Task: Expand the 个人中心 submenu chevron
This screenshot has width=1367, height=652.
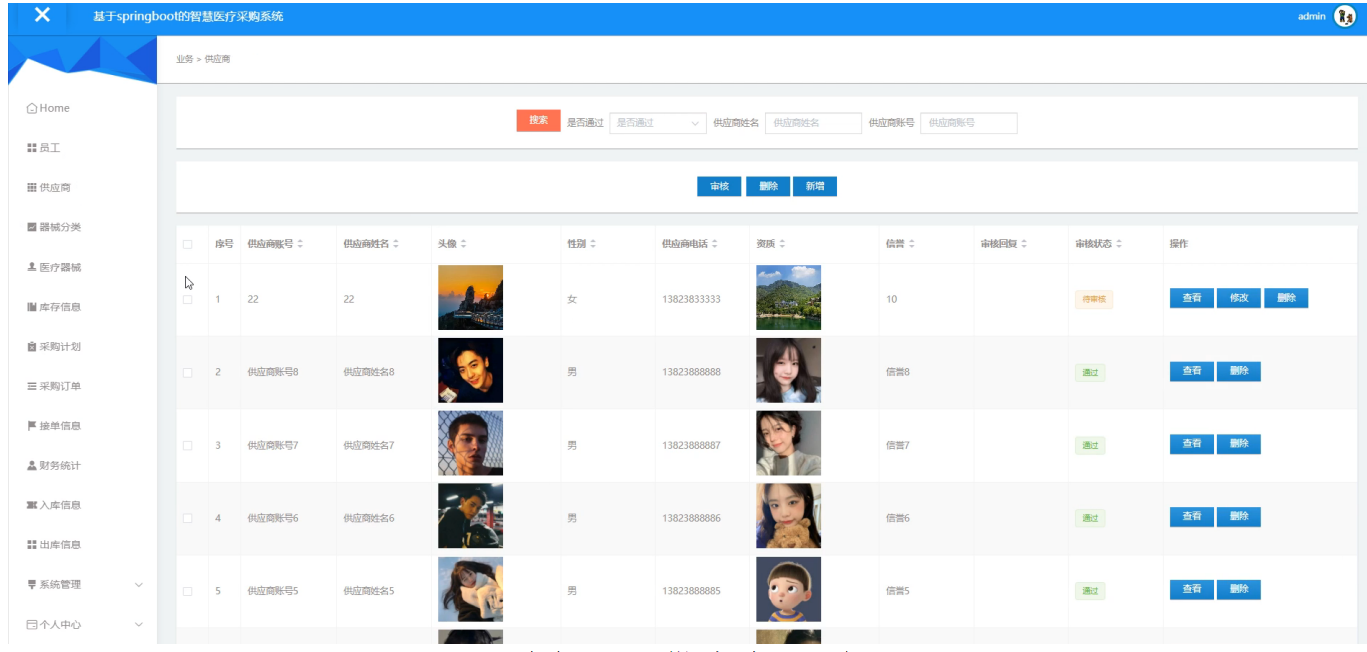Action: tap(139, 625)
